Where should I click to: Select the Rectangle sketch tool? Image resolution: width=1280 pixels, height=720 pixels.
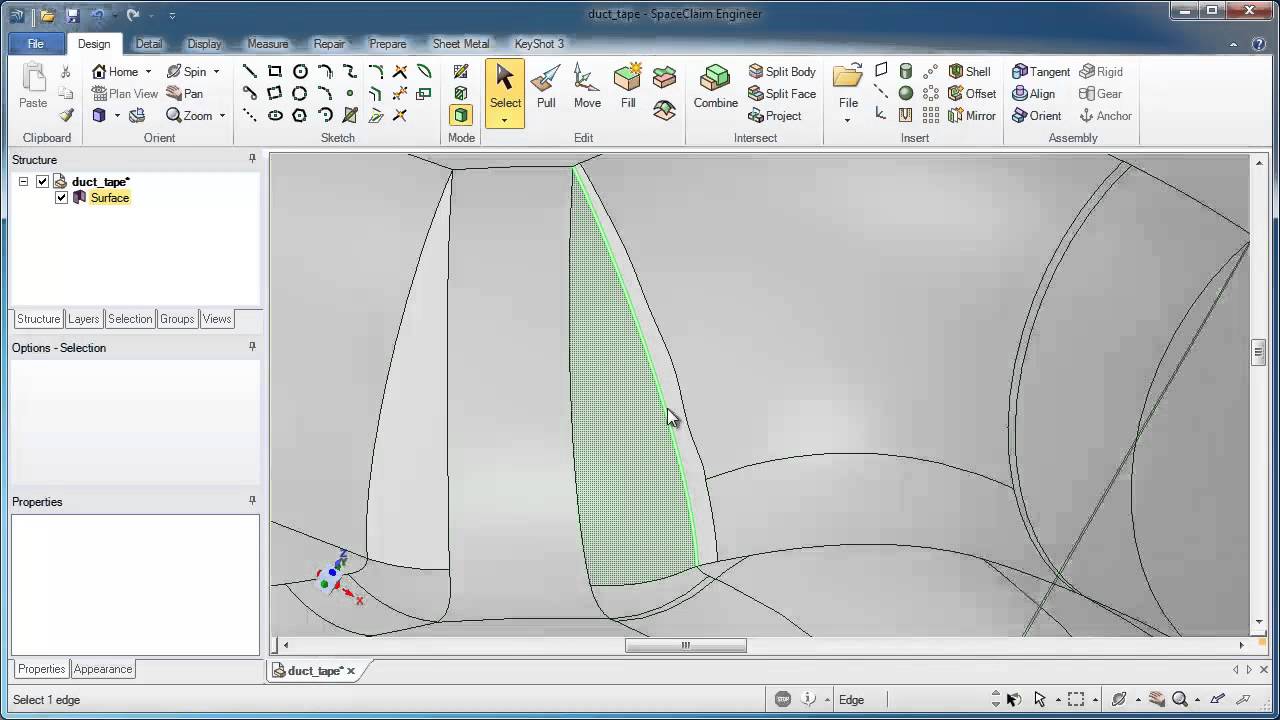(x=275, y=71)
